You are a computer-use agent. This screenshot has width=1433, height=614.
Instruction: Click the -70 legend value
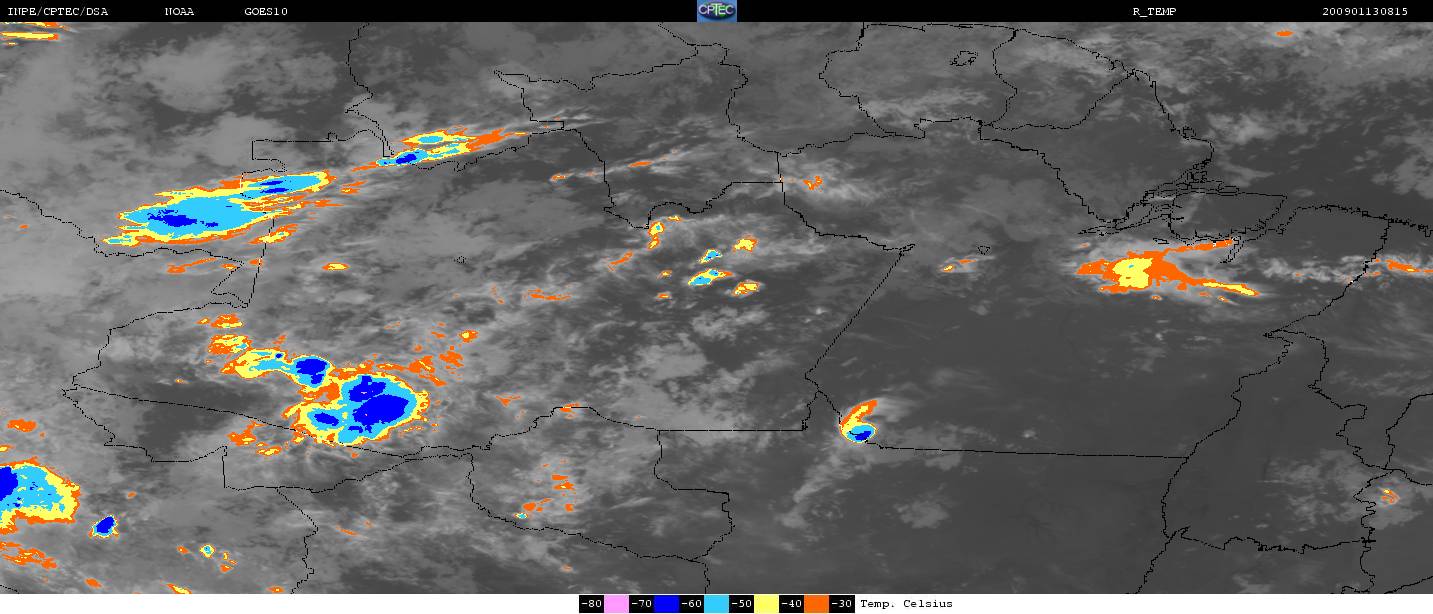tap(641, 604)
